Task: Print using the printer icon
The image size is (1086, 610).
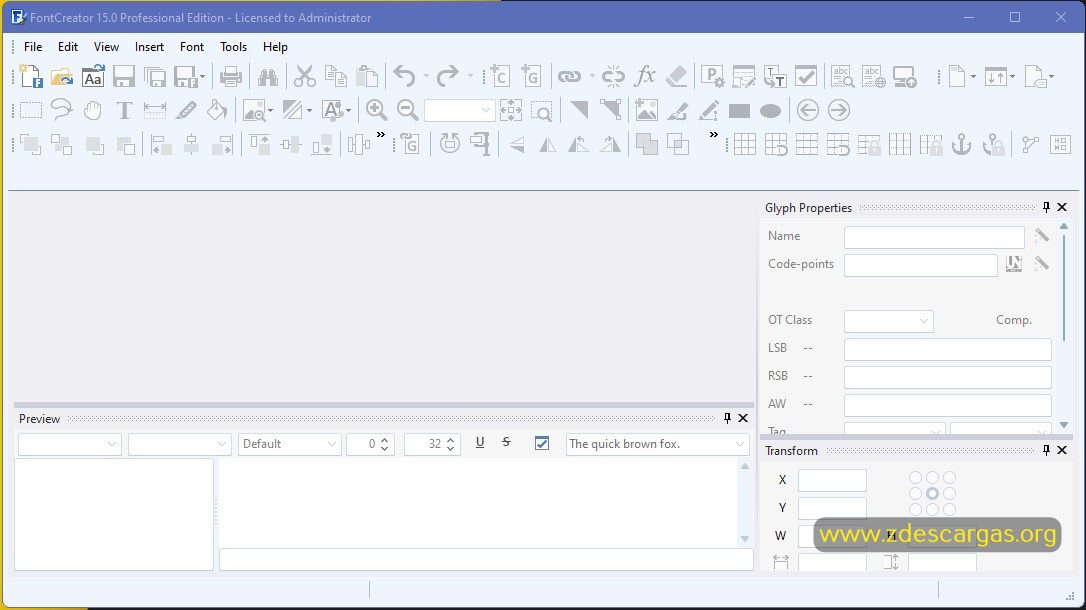Action: coord(231,76)
